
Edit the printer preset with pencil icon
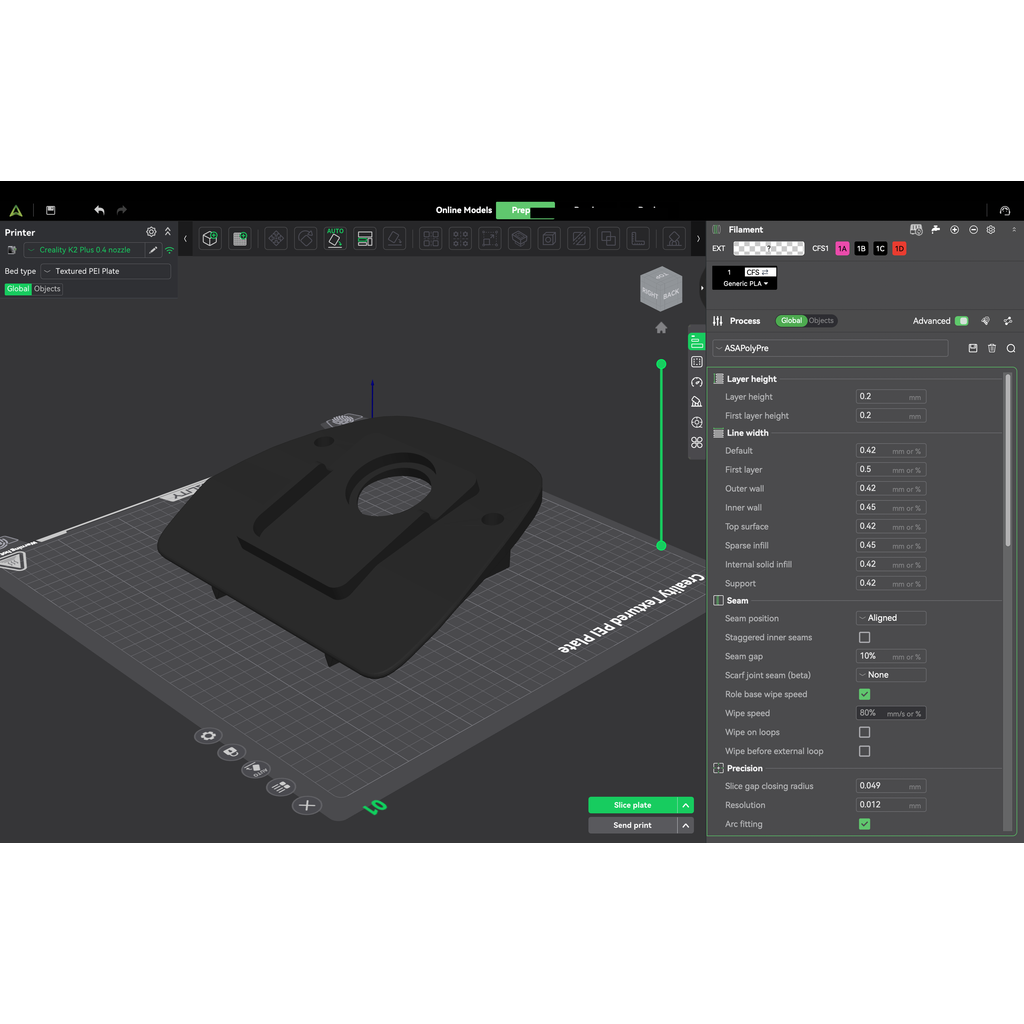click(153, 250)
